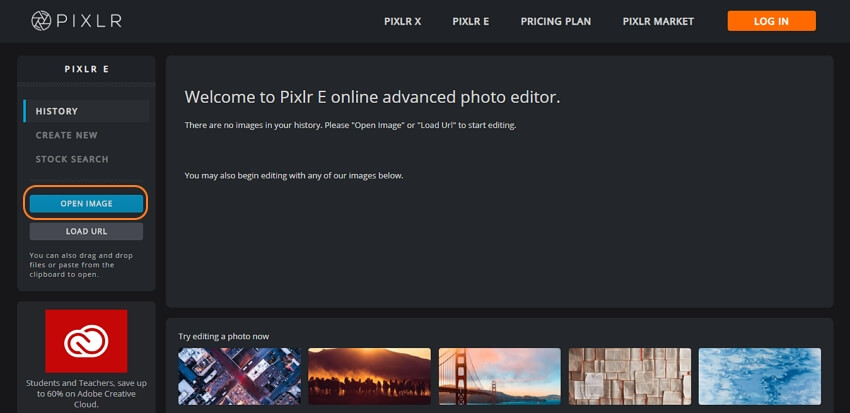Open the PIXLR E nav link
The image size is (850, 413).
(471, 22)
